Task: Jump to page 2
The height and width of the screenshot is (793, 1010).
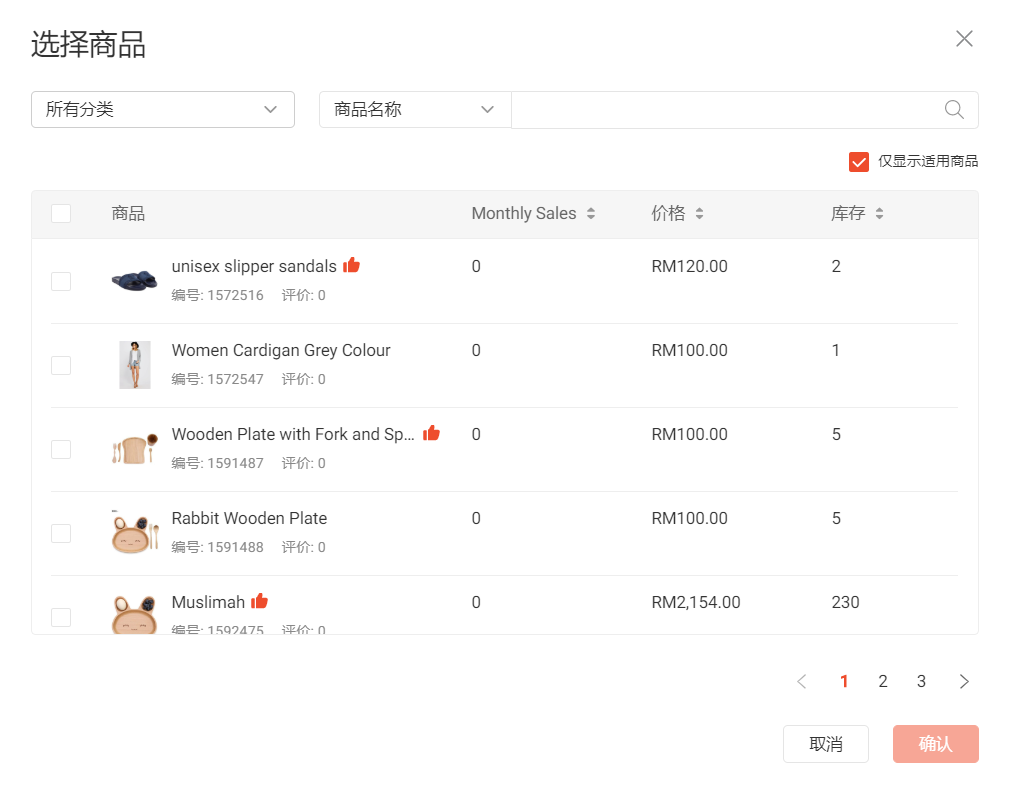Action: (882, 681)
